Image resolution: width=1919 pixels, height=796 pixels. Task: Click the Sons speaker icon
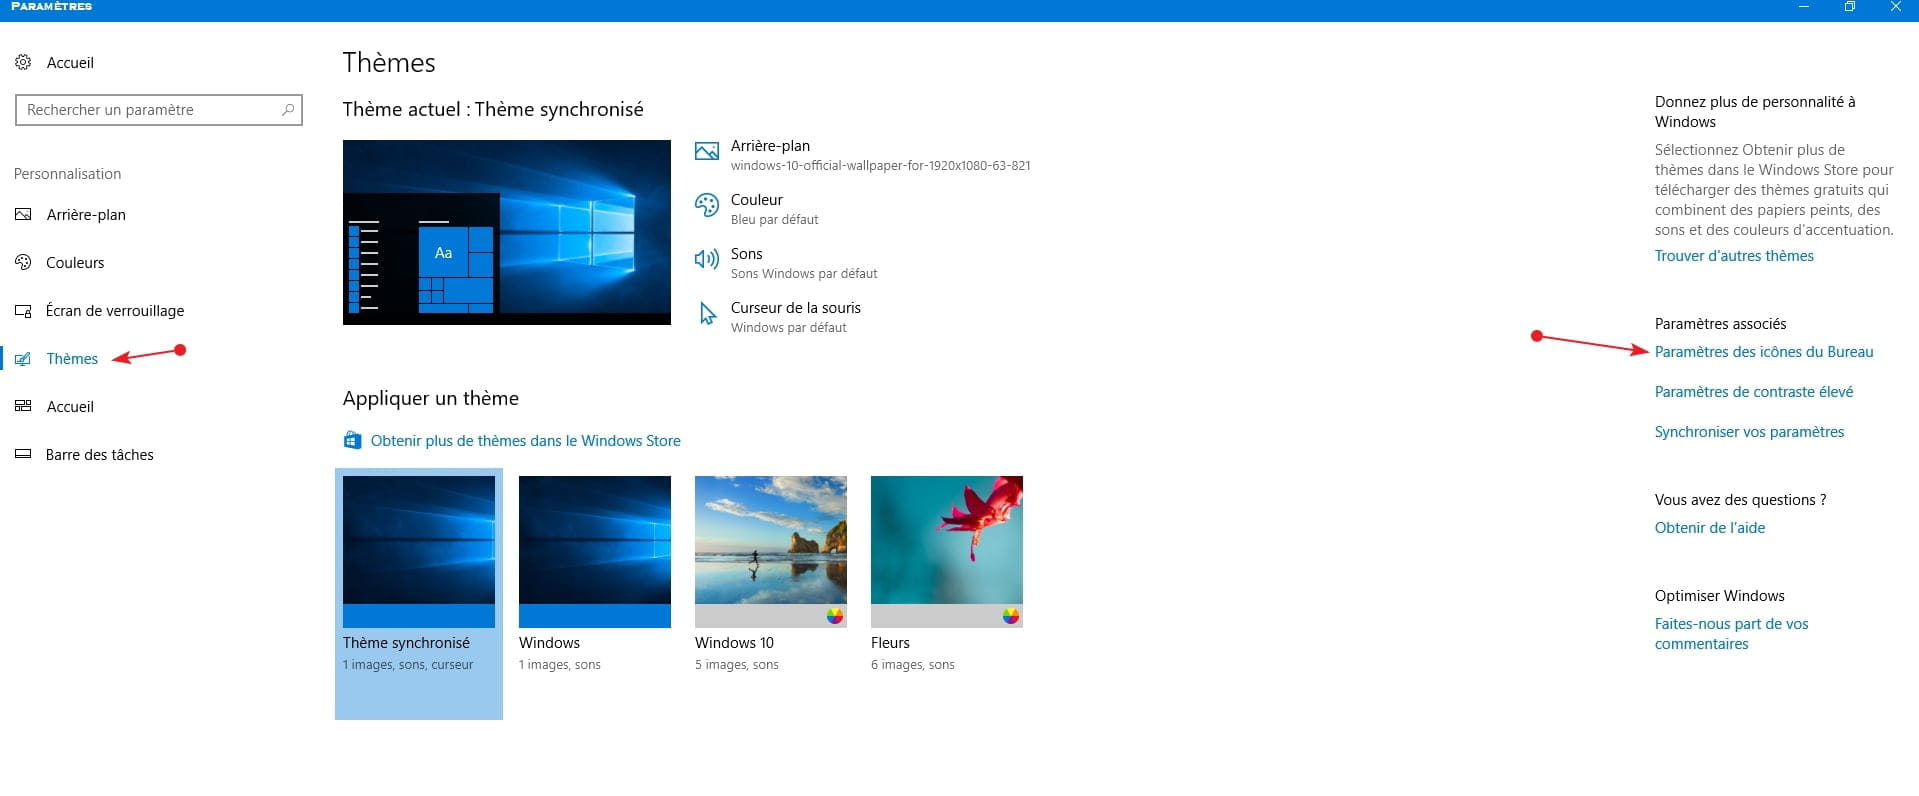coord(707,259)
